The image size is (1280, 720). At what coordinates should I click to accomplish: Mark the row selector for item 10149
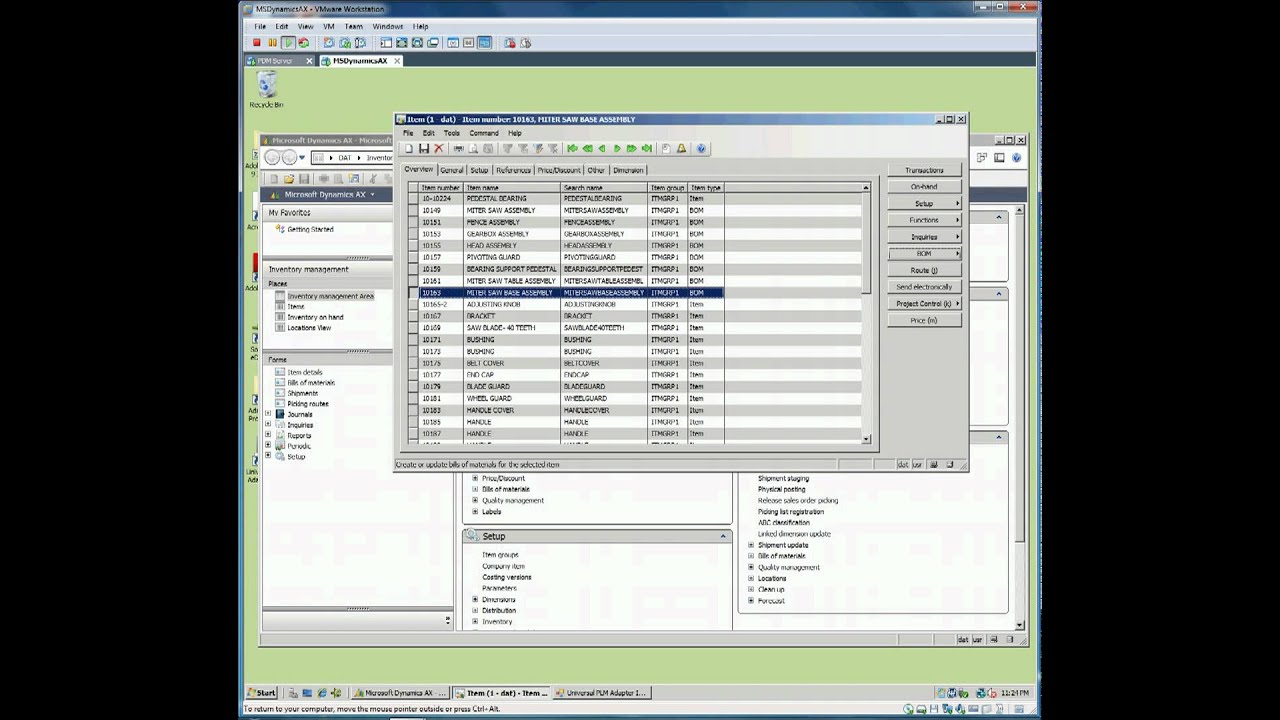(413, 210)
